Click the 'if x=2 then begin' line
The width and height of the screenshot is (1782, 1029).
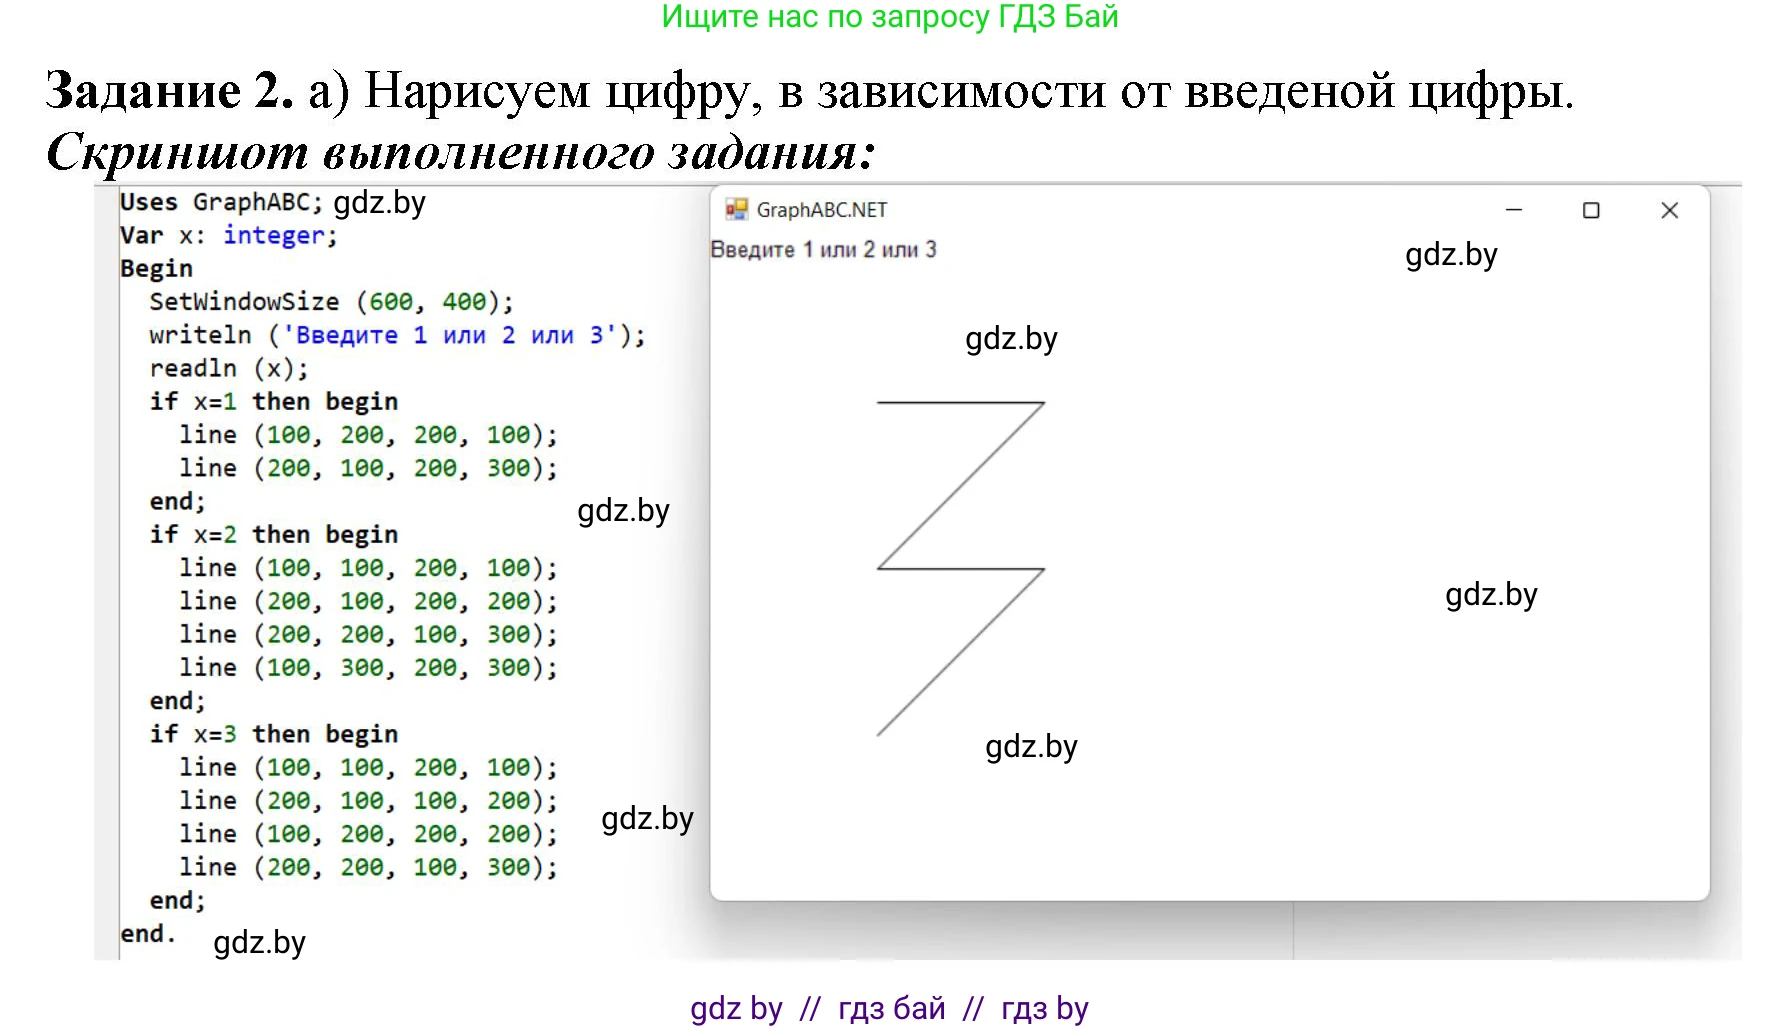[x=273, y=534]
